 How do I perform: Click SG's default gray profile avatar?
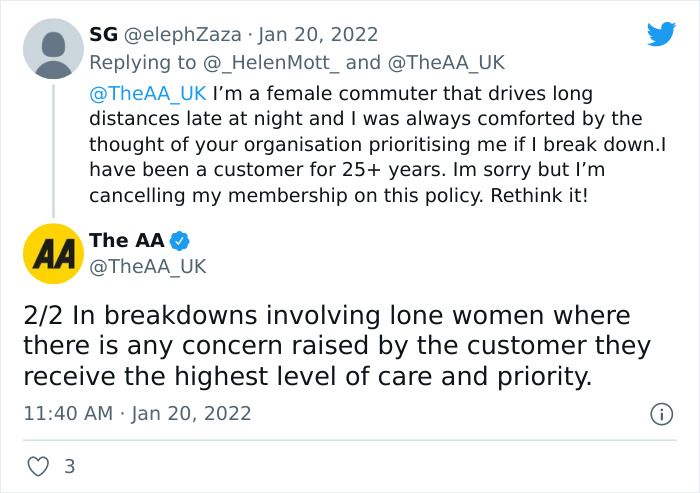[x=52, y=48]
